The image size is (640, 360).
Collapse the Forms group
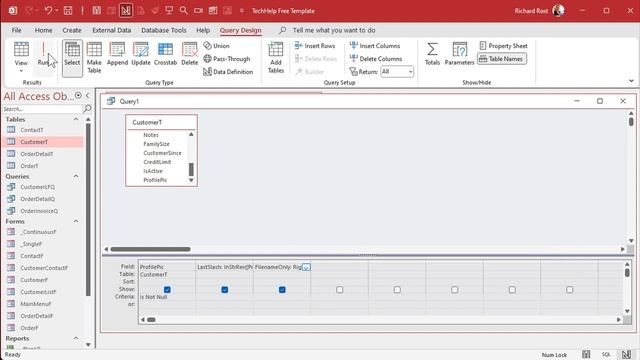click(x=76, y=221)
